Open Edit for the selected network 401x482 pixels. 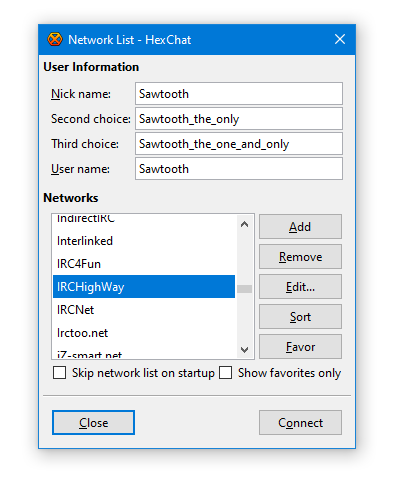[x=300, y=287]
